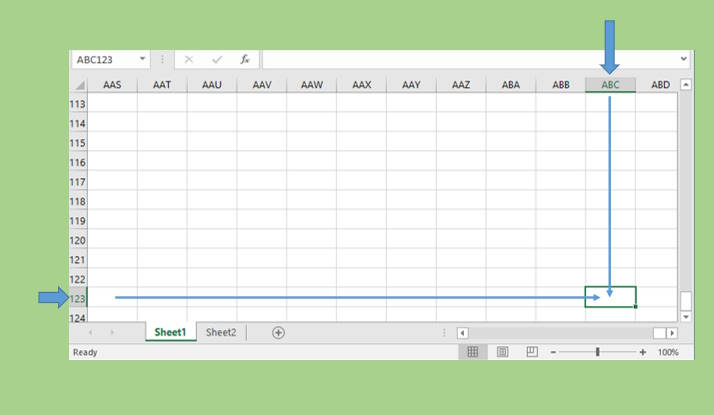Select column ABC header
714x415 pixels.
[x=610, y=85]
